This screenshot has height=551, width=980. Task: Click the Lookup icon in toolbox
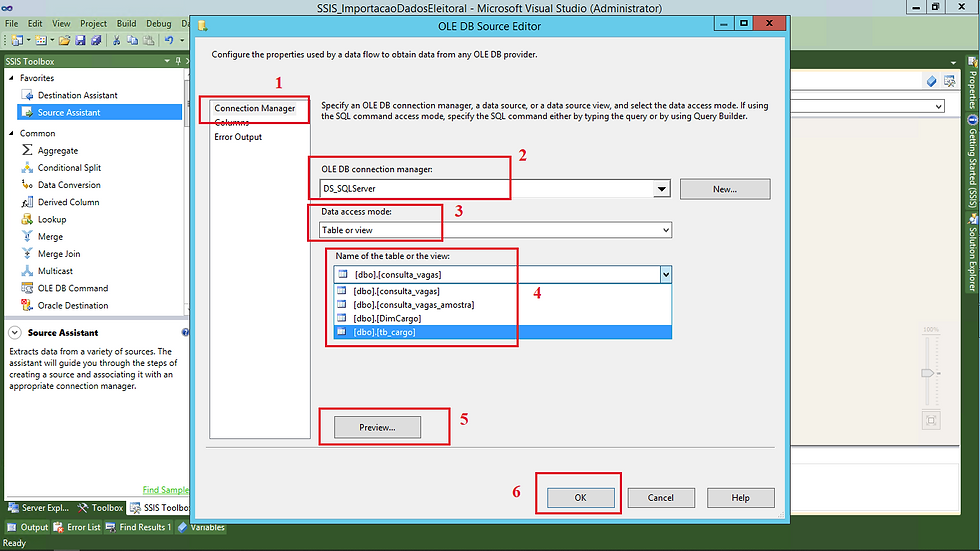pos(27,219)
